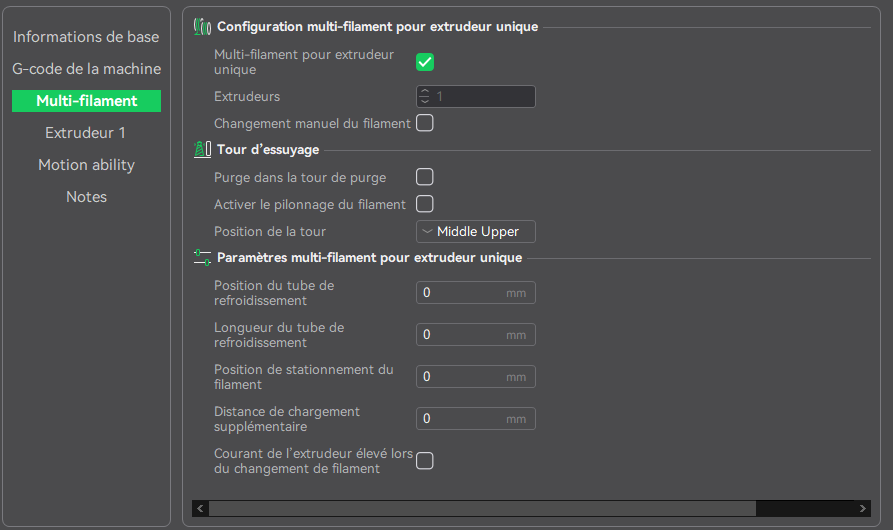Check Courant de l'extrudeur élevé option
The height and width of the screenshot is (530, 893).
tap(425, 461)
